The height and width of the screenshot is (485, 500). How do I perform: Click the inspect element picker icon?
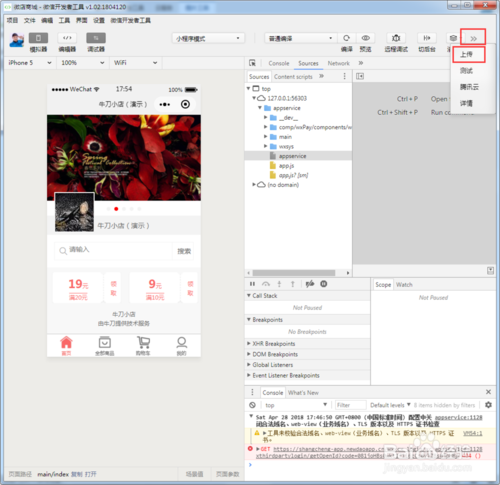pos(252,63)
